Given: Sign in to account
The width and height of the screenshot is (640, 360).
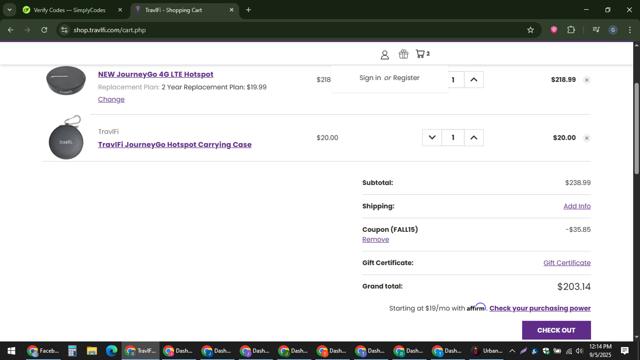Looking at the screenshot, I should point(370,78).
